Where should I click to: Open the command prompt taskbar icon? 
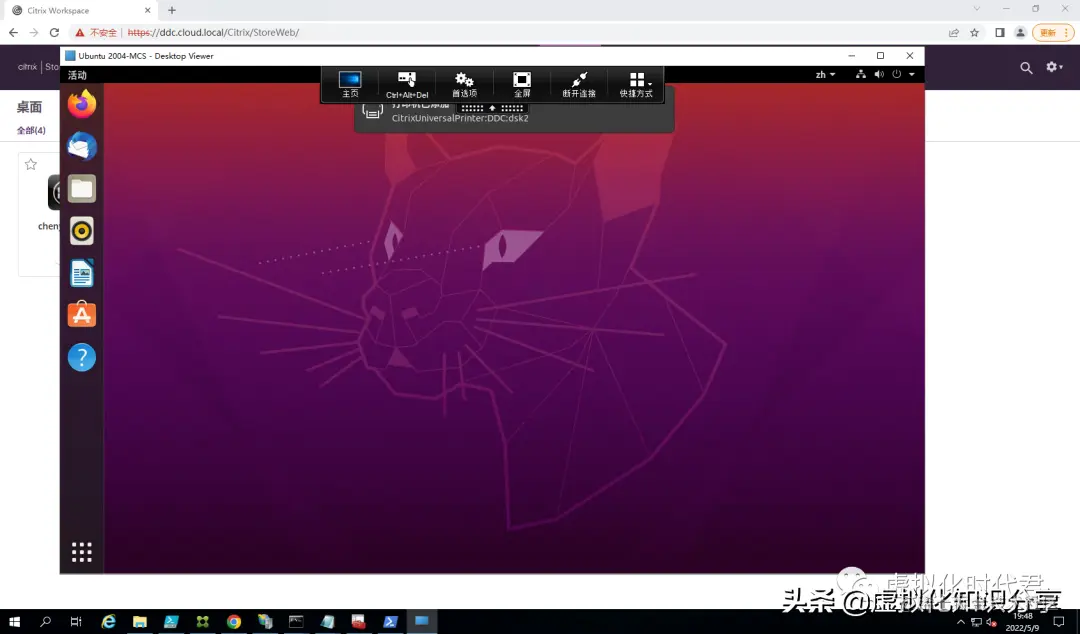point(296,622)
